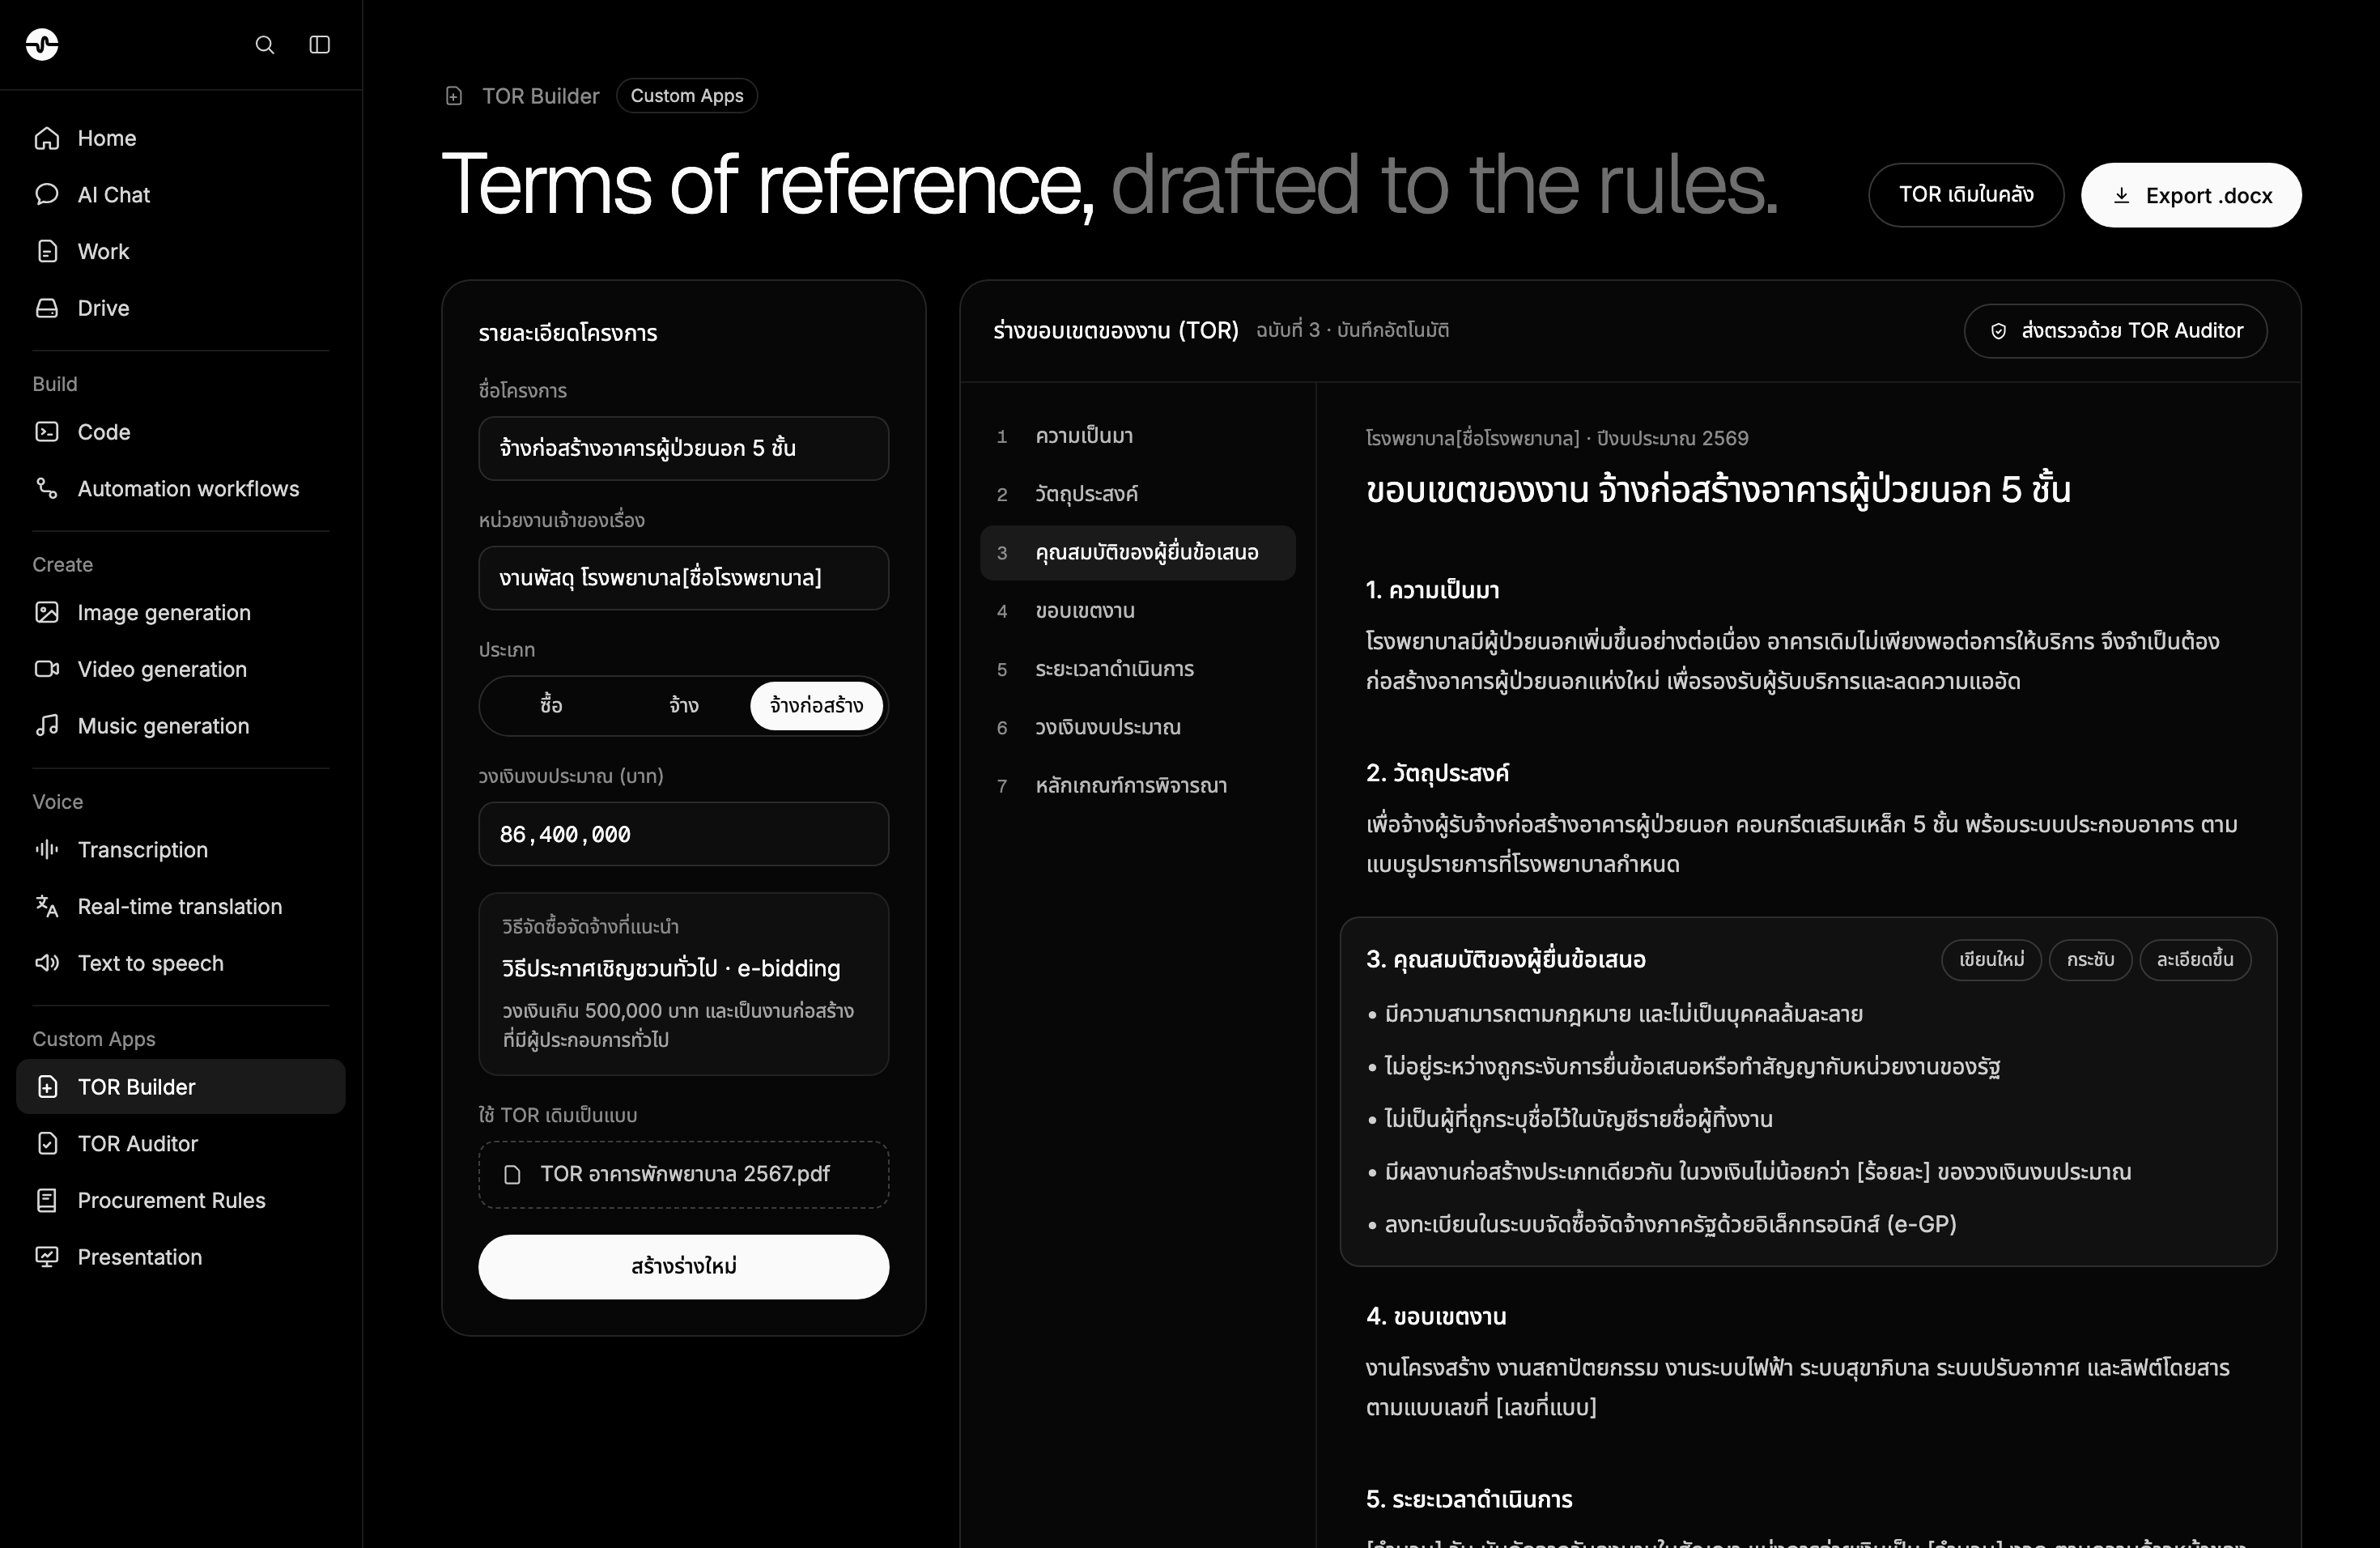Select outline item คุณสมบัติของผู้ยื่นข้อเสนอ

[x=1138, y=553]
